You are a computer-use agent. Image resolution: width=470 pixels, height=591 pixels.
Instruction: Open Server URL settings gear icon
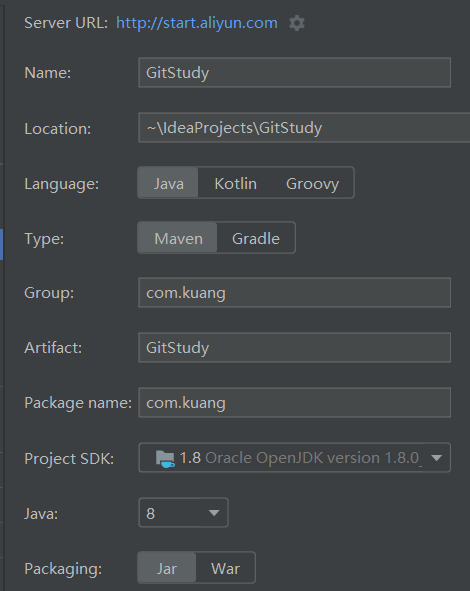coord(297,23)
